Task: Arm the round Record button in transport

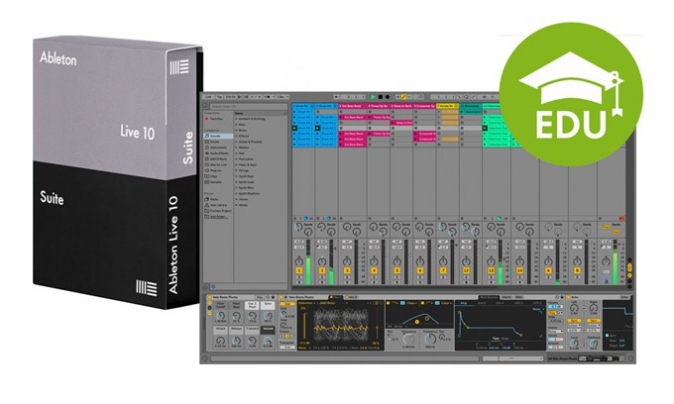Action: pos(387,97)
